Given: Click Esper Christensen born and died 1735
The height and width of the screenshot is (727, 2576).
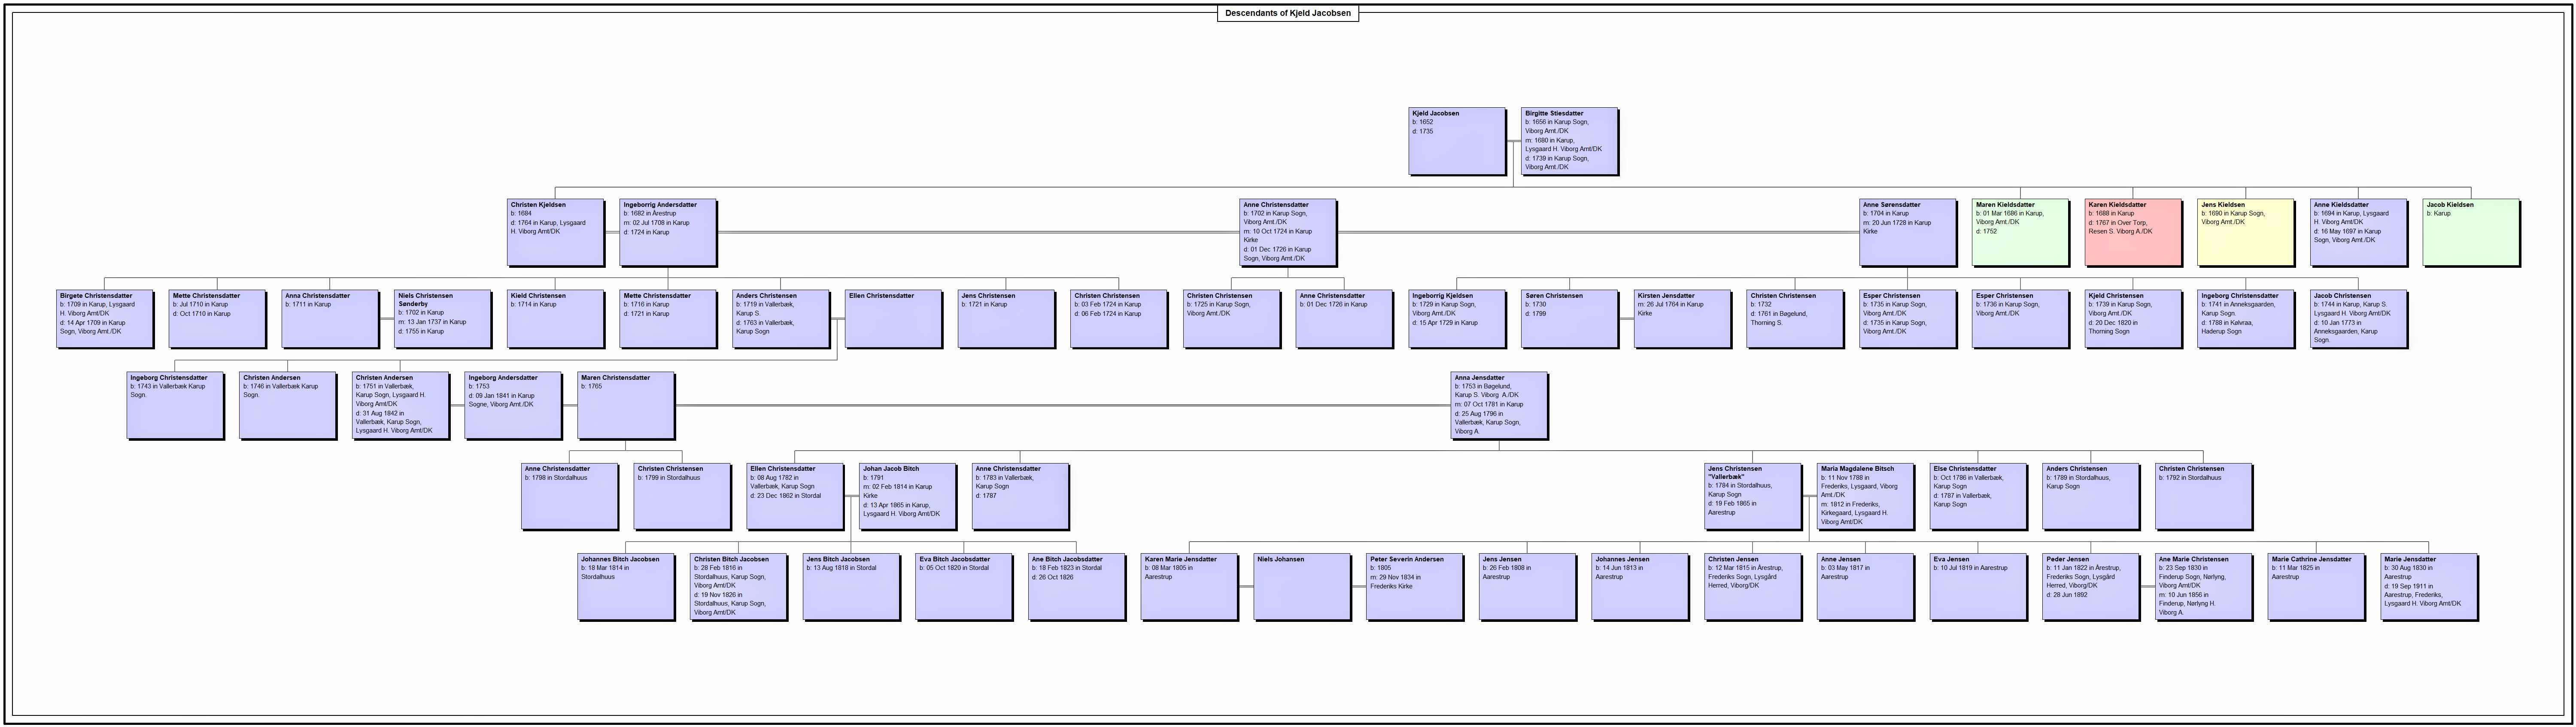Looking at the screenshot, I should [1907, 319].
